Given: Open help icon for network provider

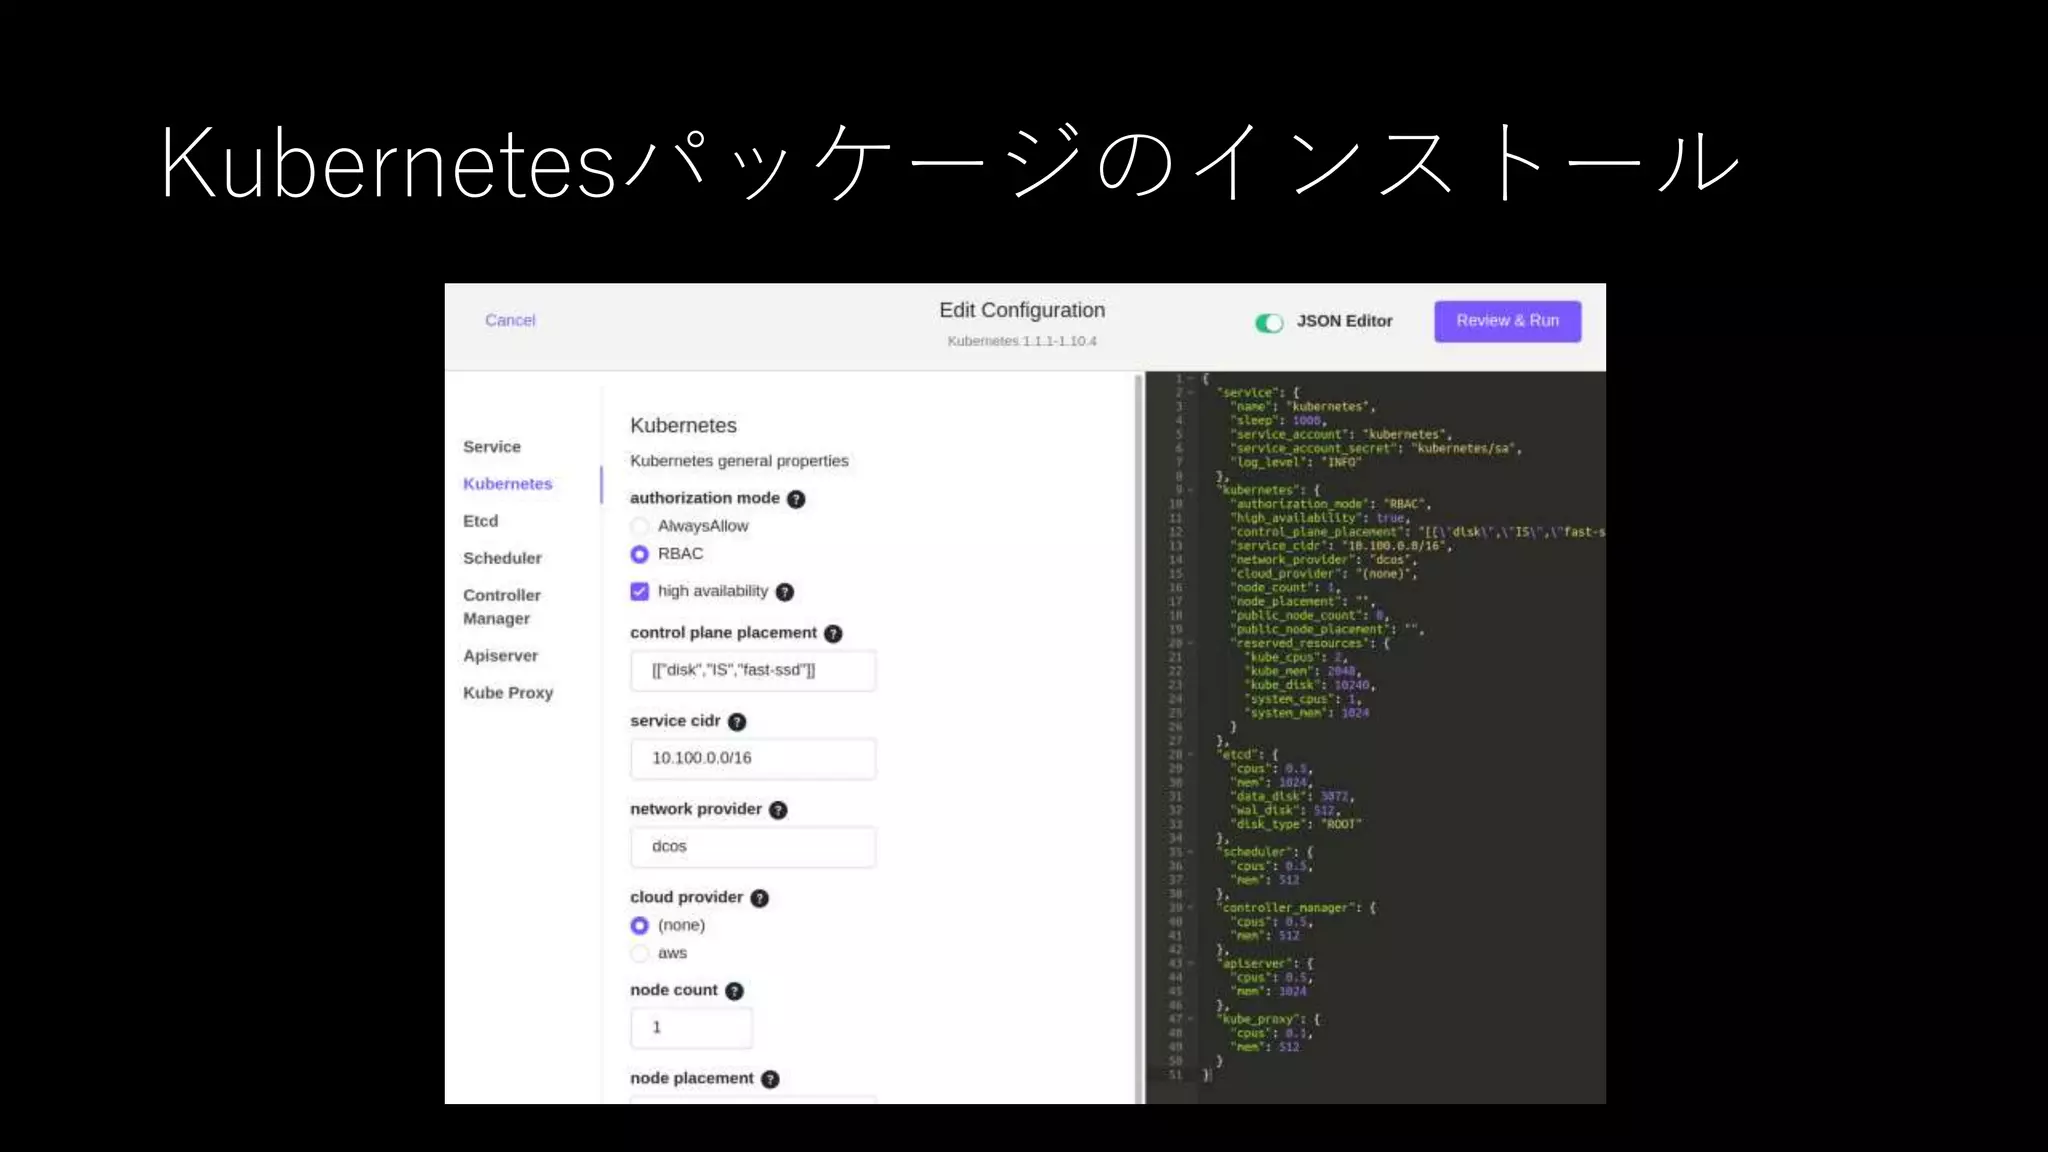Looking at the screenshot, I should click(x=778, y=810).
